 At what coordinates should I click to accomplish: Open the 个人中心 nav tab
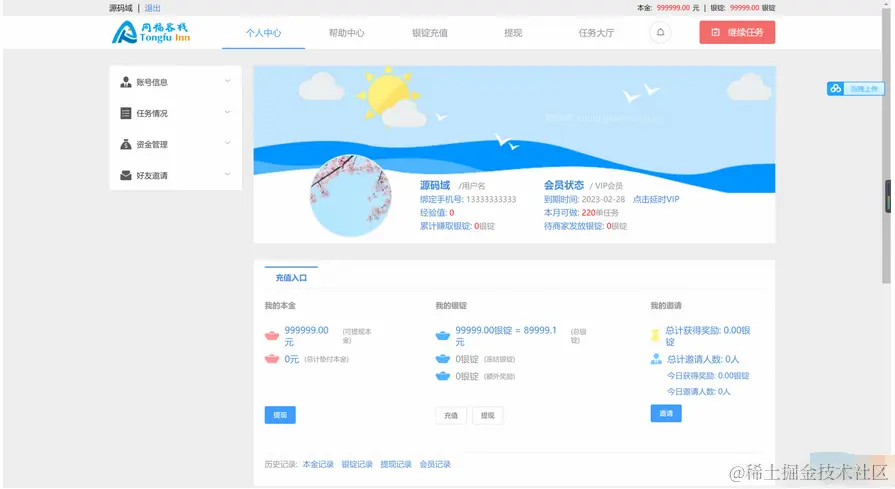pos(263,33)
